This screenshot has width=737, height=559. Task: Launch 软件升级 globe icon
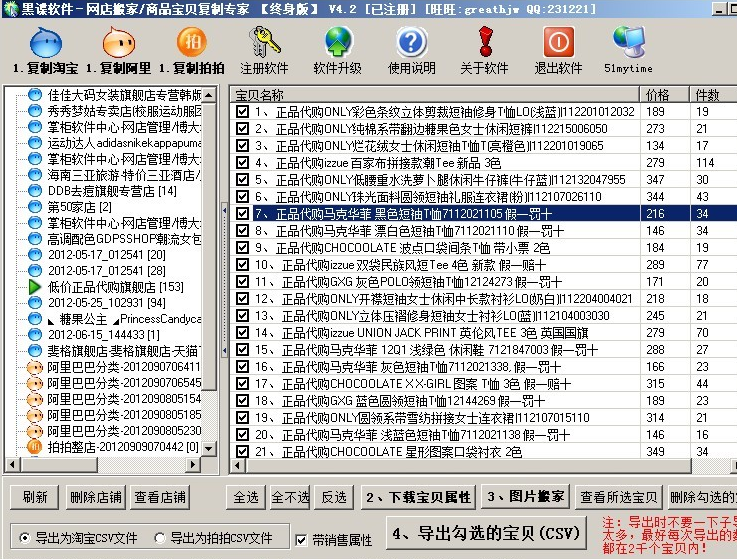338,42
